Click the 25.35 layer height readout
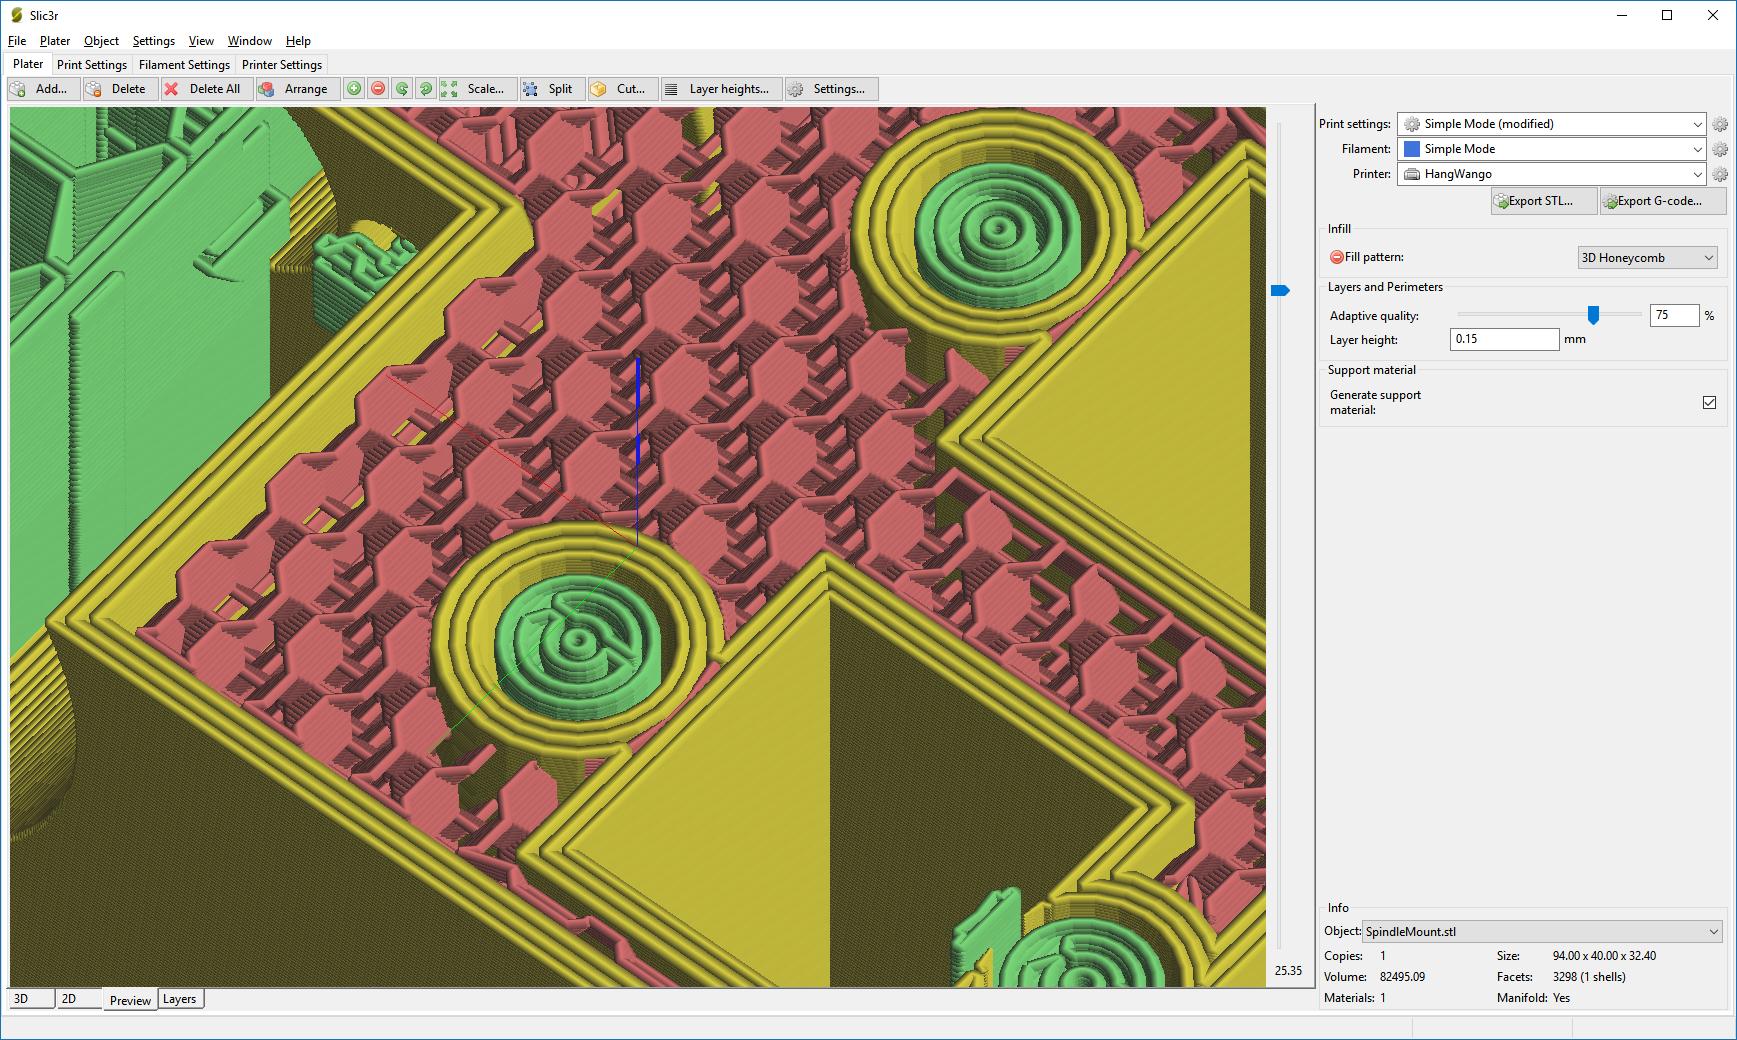 (x=1288, y=971)
